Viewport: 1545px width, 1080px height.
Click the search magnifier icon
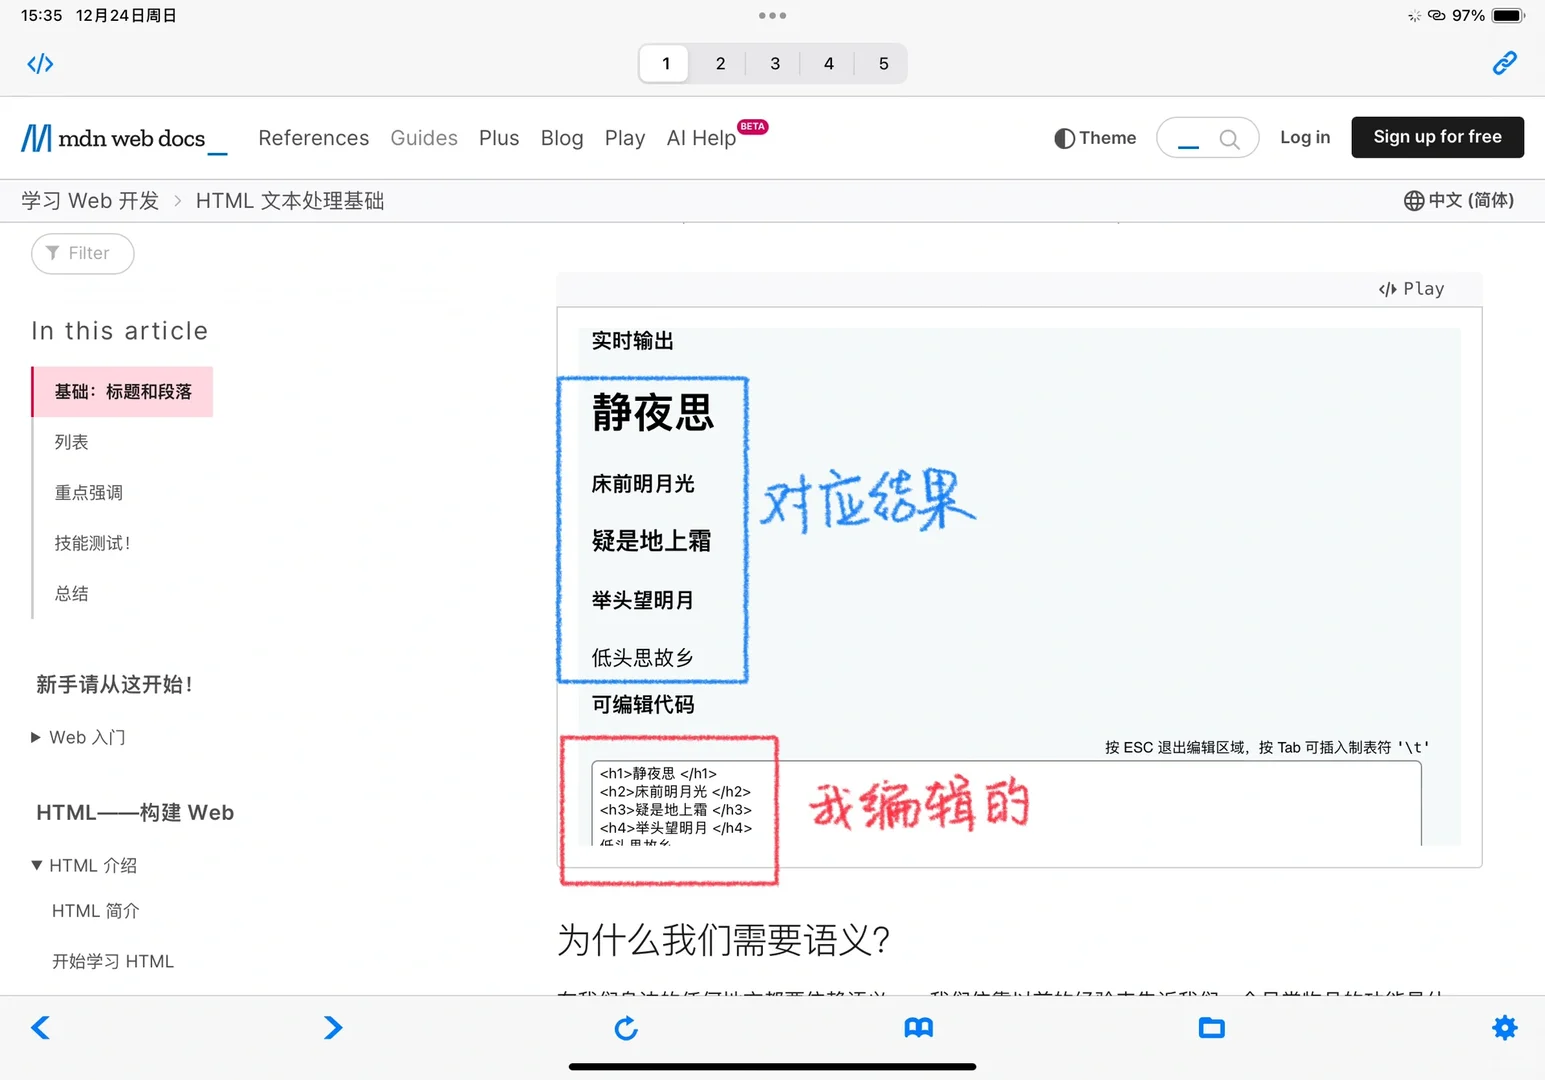pos(1231,137)
